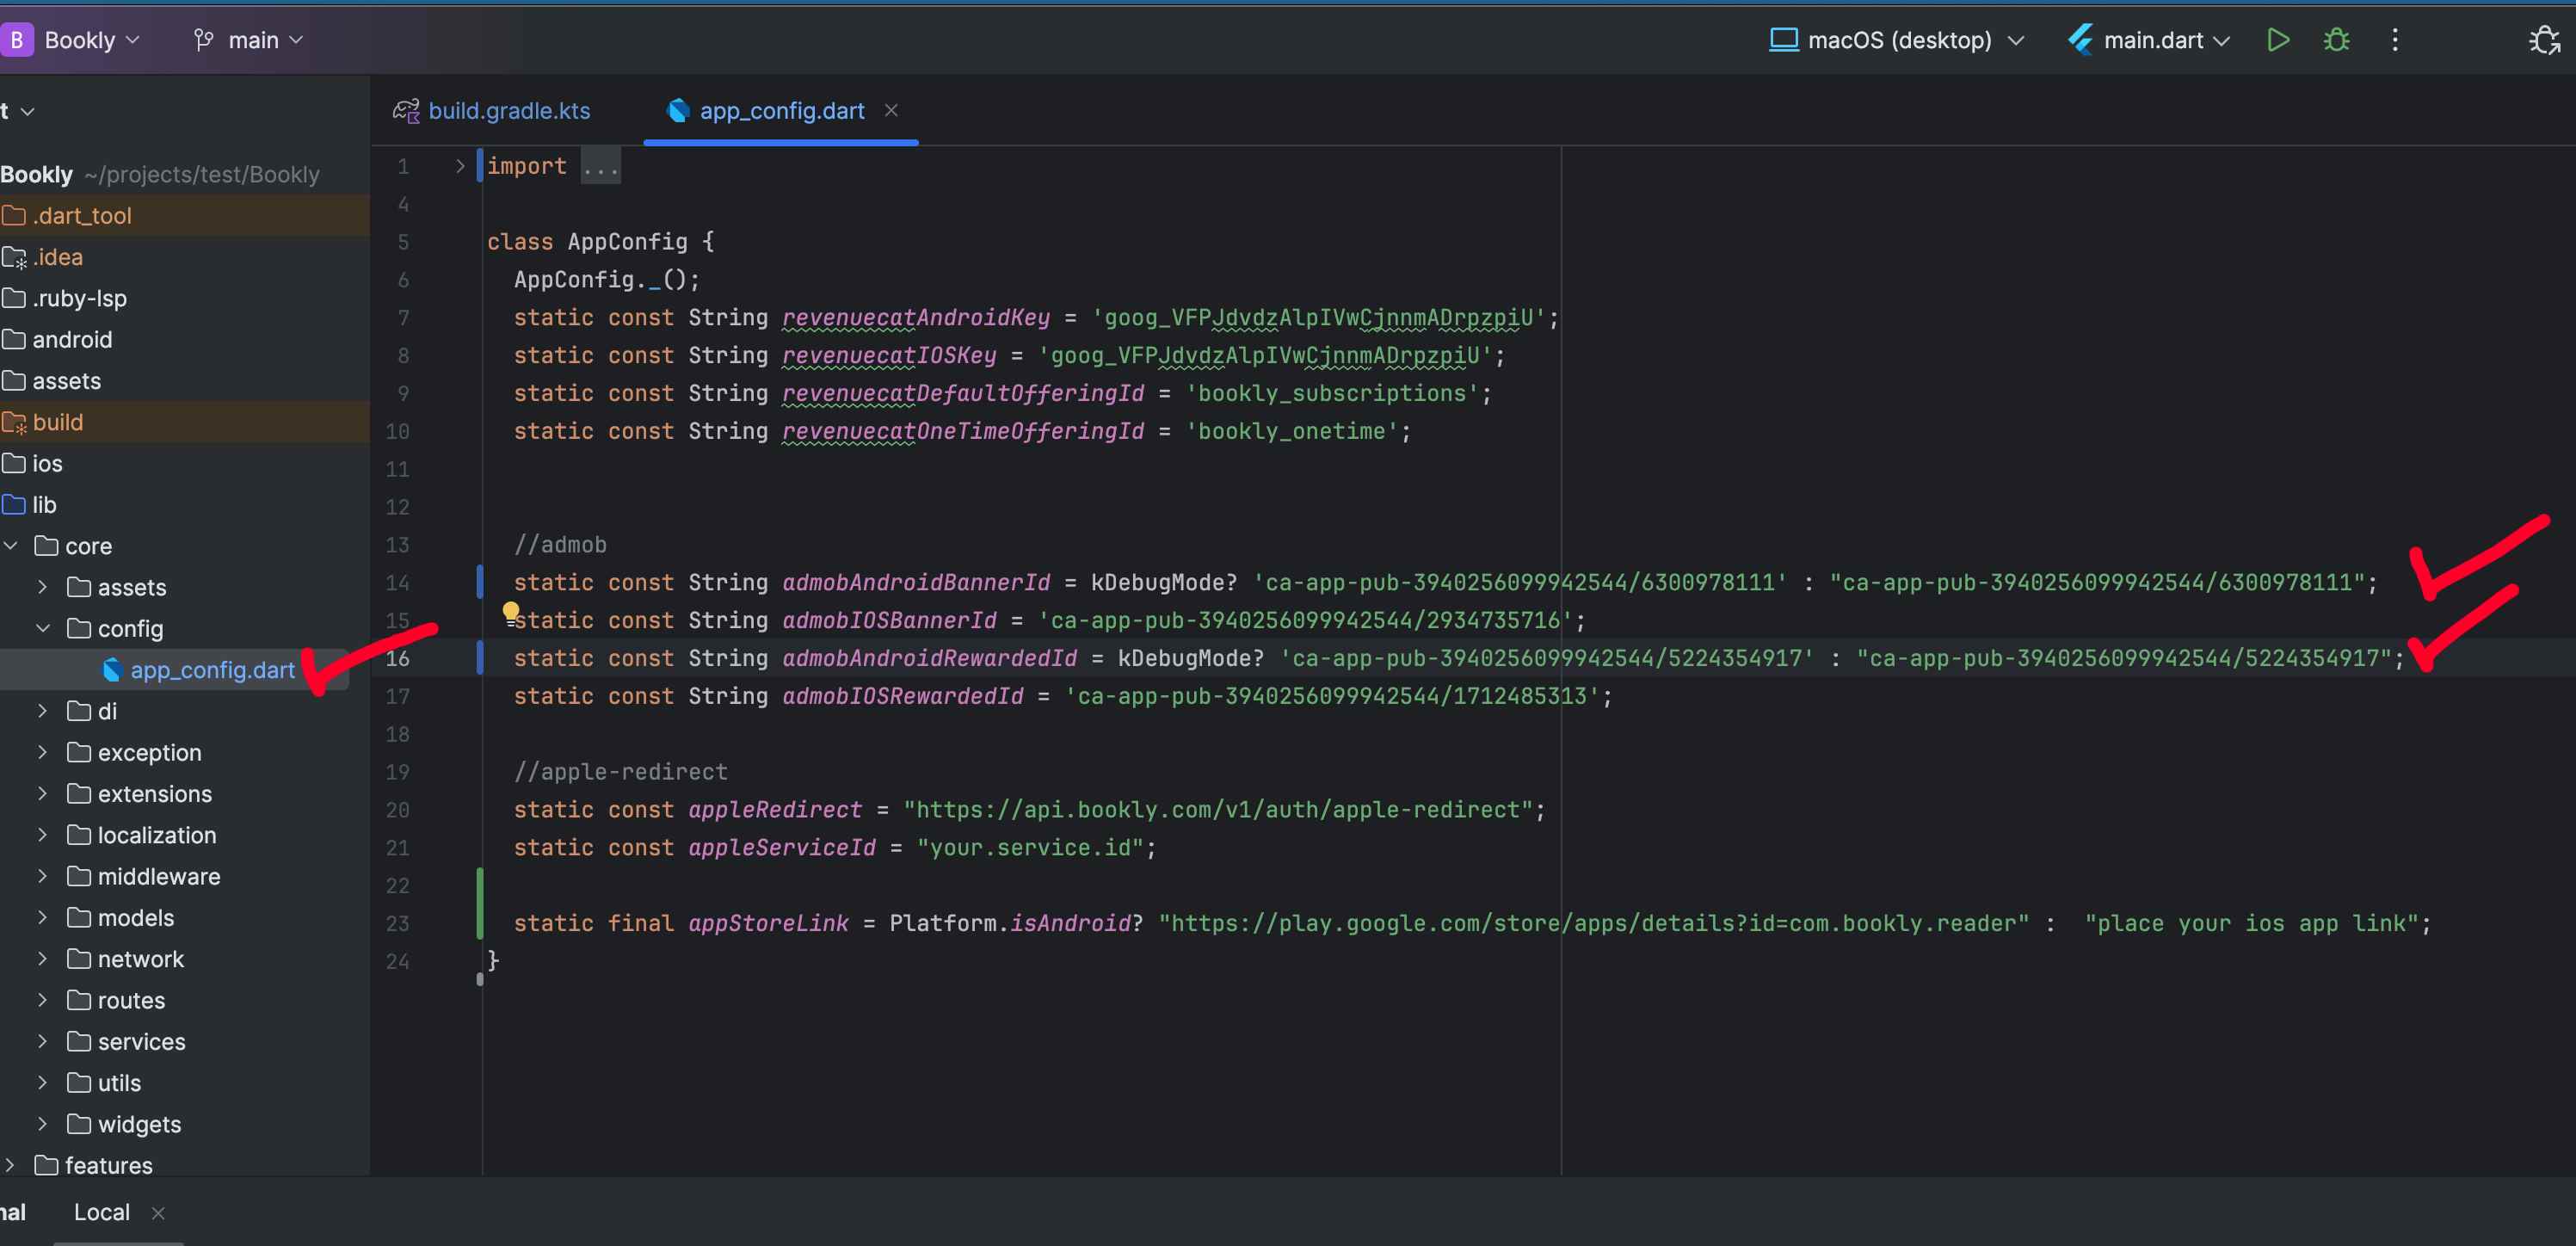2576x1246 pixels.
Task: Click the IDE settings sync icon at top right
Action: 2544,40
